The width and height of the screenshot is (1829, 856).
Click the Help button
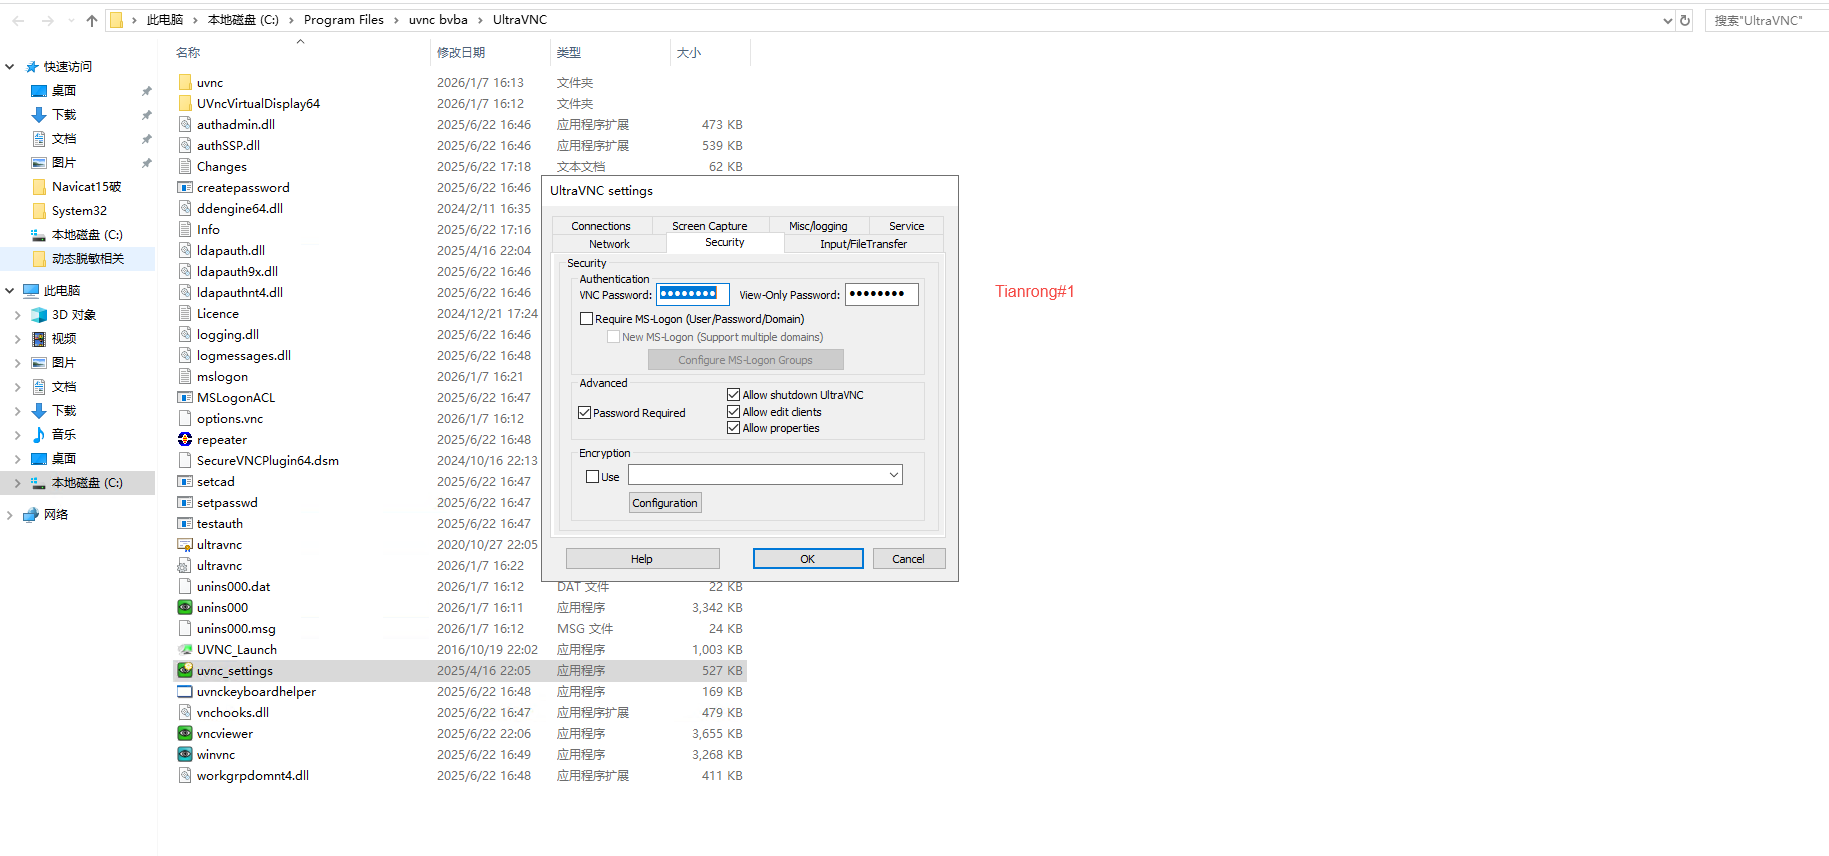pyautogui.click(x=642, y=559)
